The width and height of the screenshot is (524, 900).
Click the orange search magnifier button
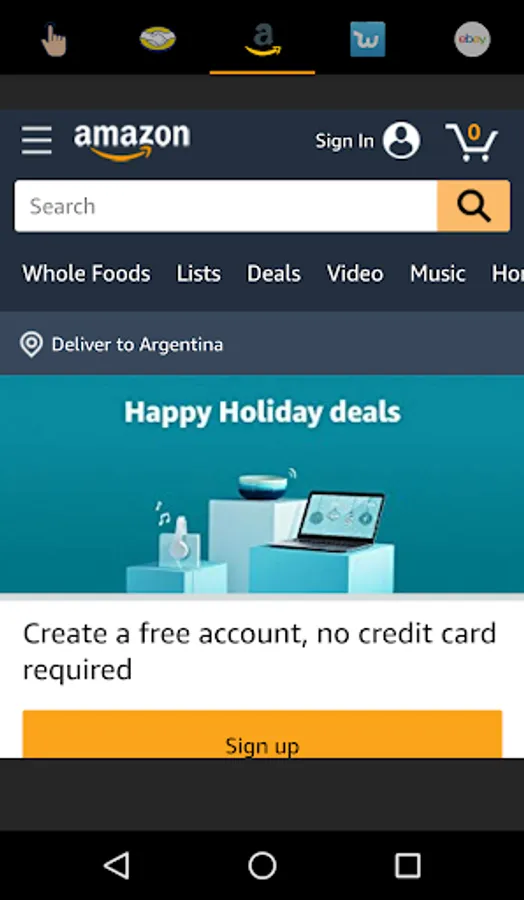point(473,206)
